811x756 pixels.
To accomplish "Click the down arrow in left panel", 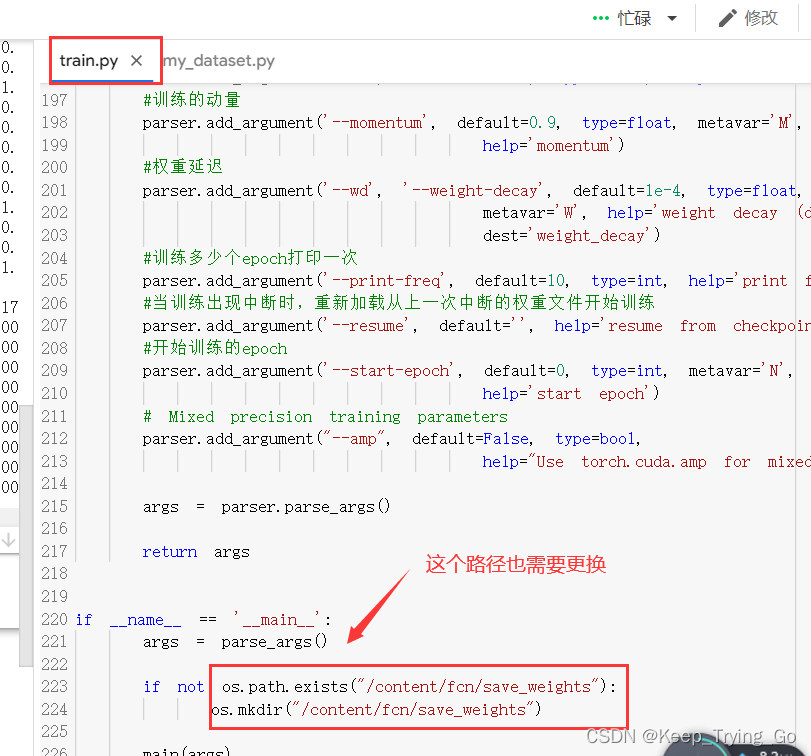I will (x=8, y=540).
